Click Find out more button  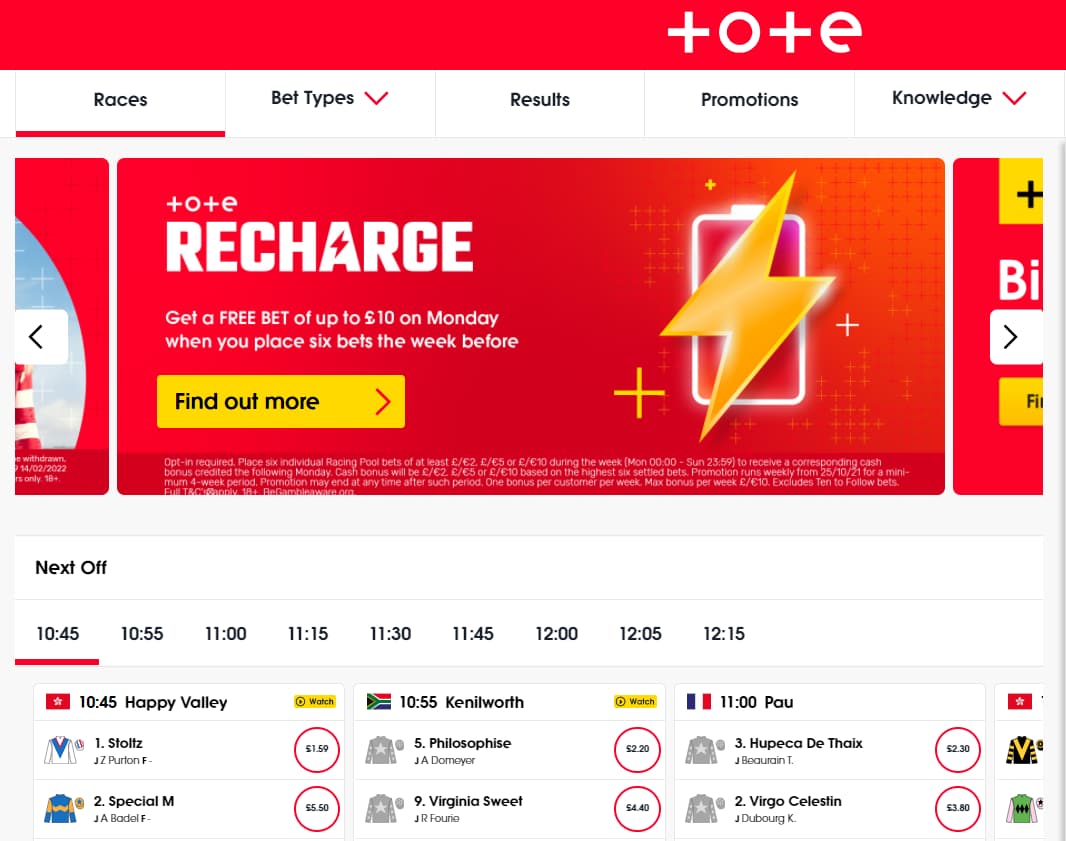(x=280, y=402)
